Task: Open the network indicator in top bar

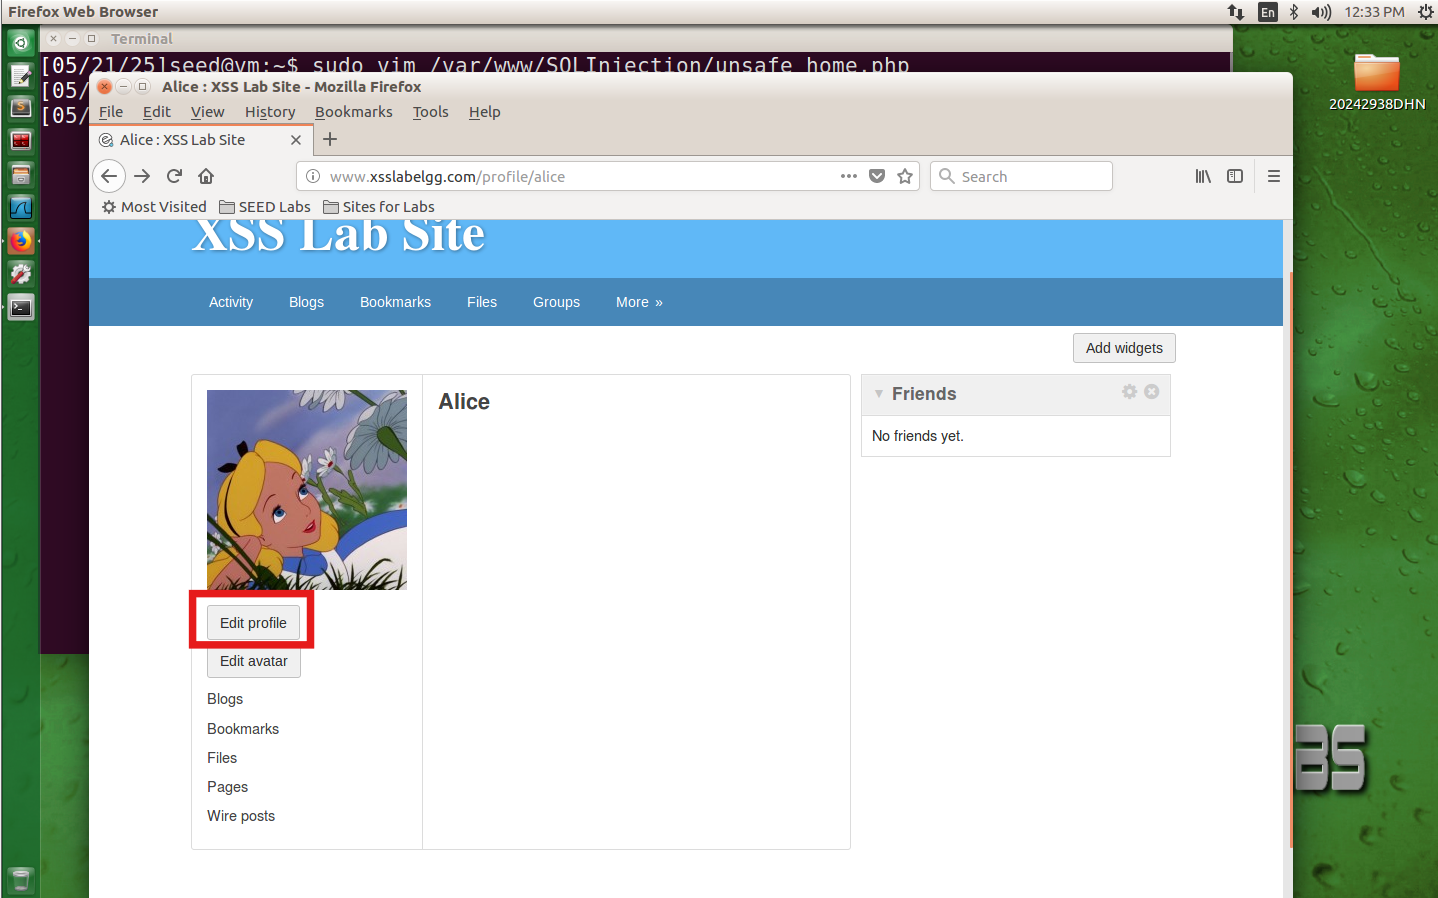Action: point(1236,12)
